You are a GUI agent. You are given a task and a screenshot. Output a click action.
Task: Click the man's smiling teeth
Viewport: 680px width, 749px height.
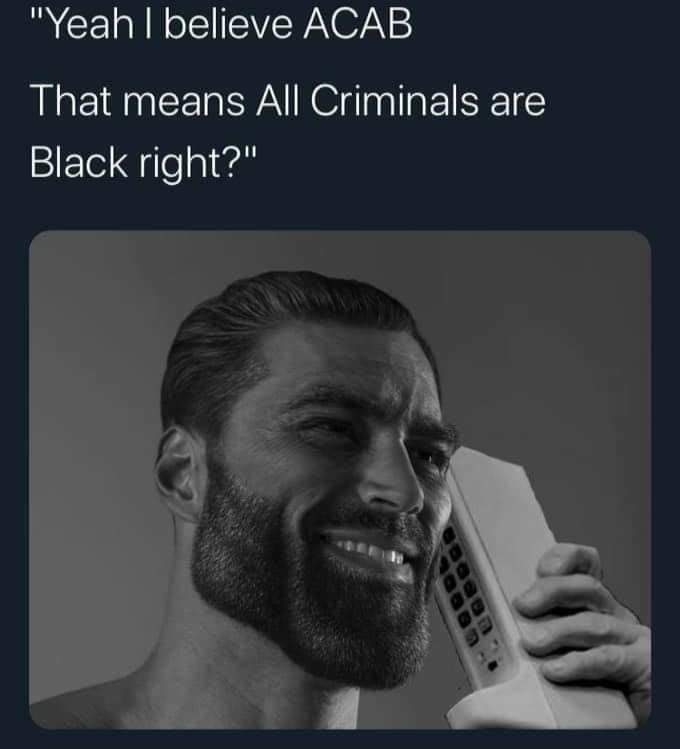tap(370, 551)
